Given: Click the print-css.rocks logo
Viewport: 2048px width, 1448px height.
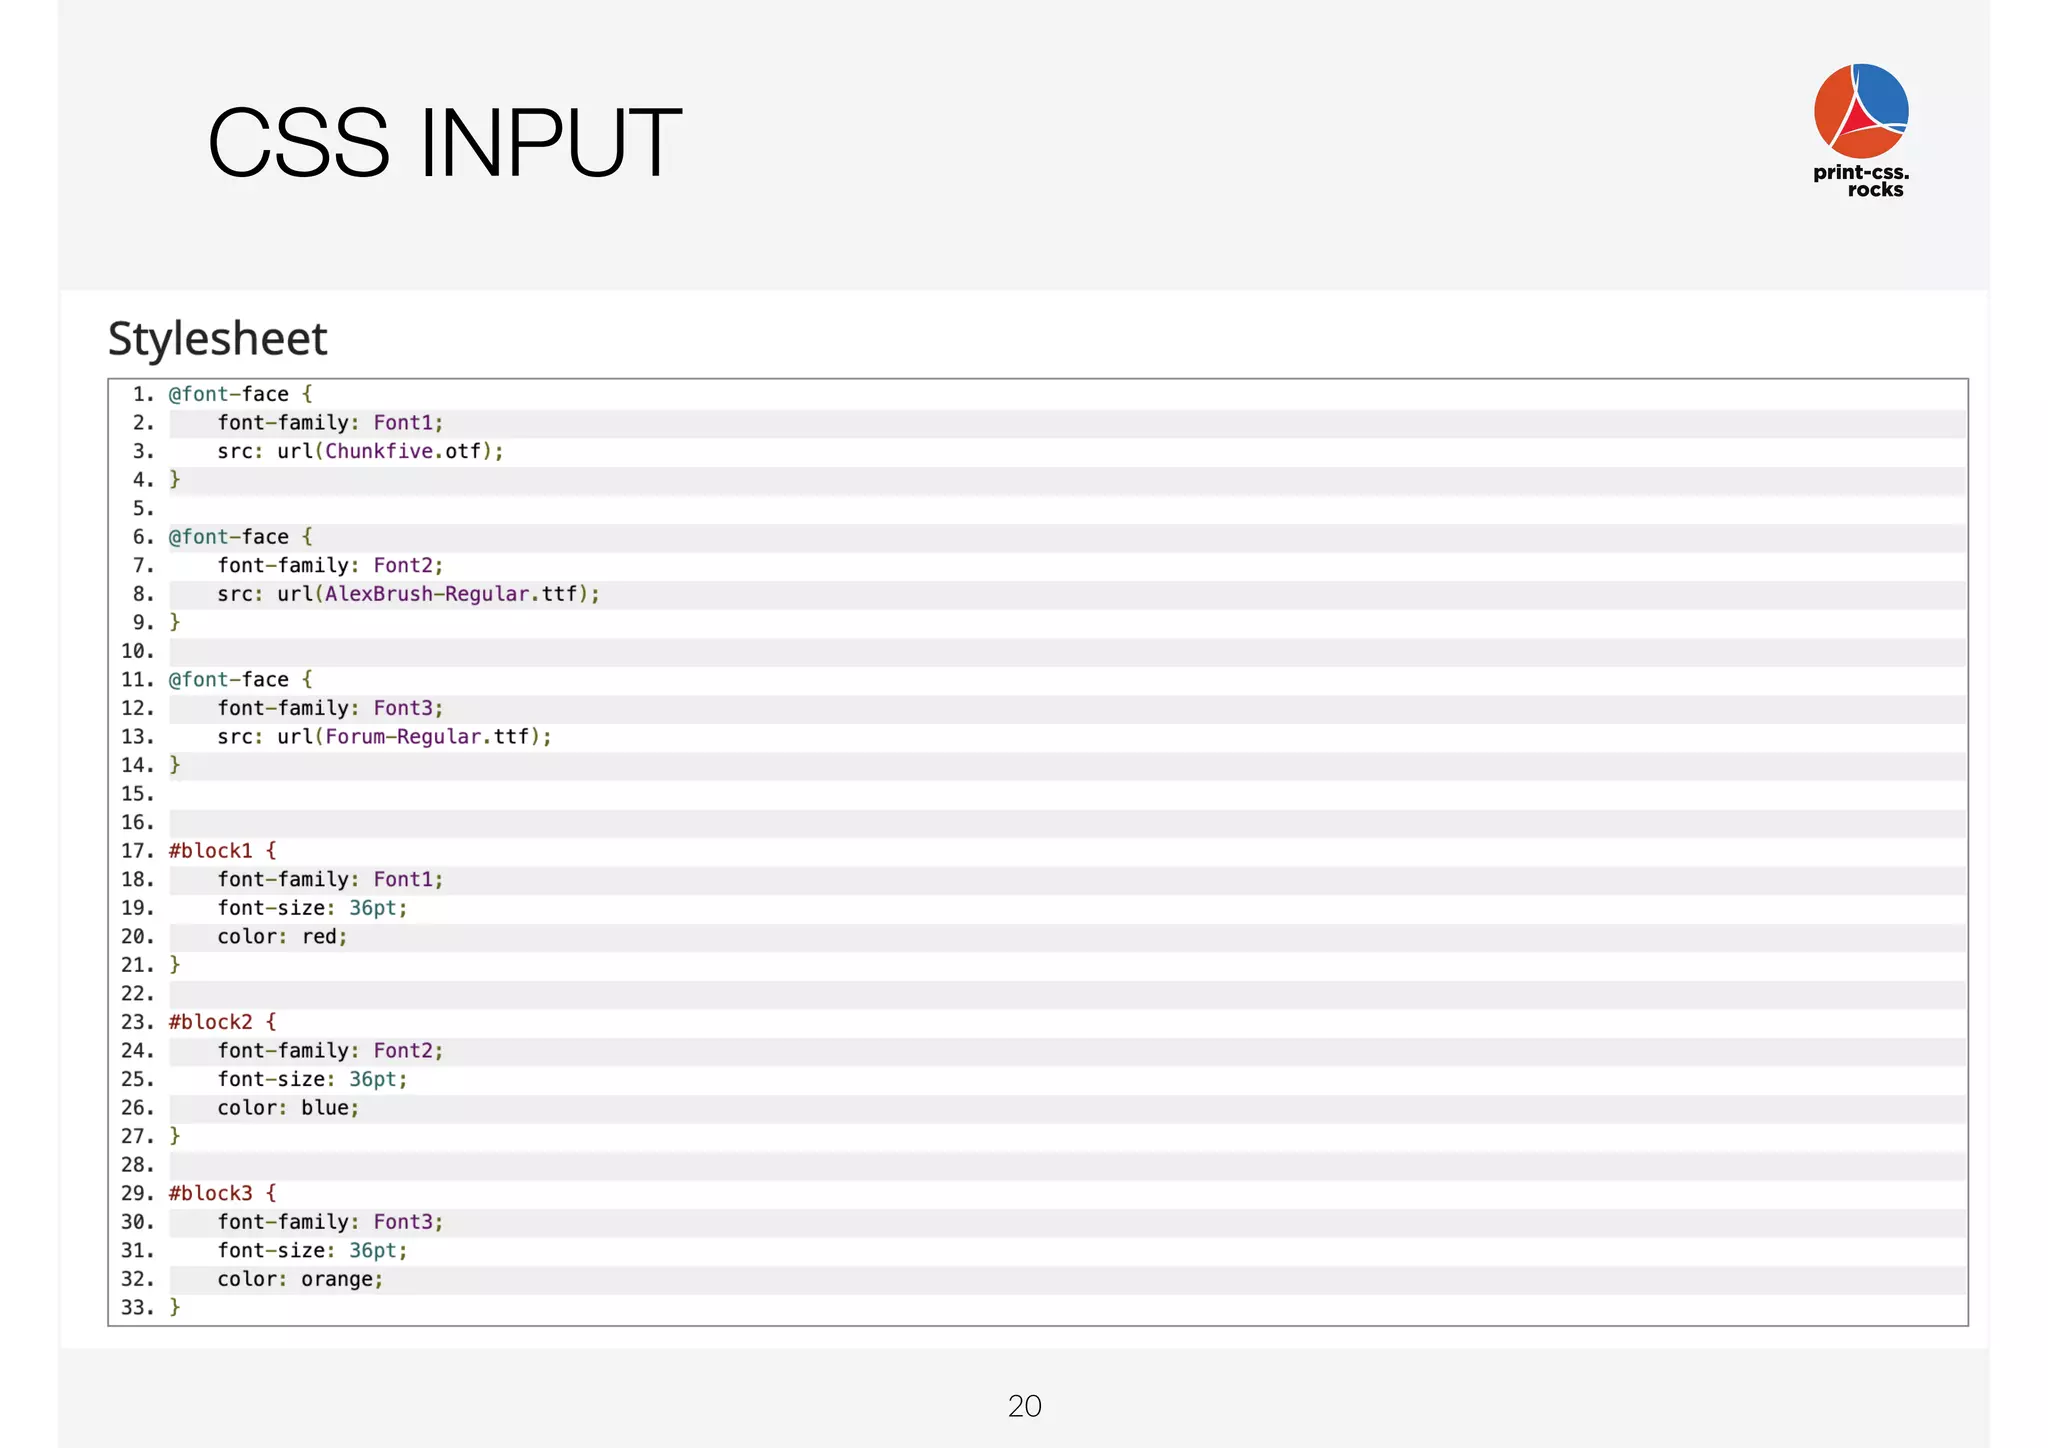Looking at the screenshot, I should (1861, 130).
